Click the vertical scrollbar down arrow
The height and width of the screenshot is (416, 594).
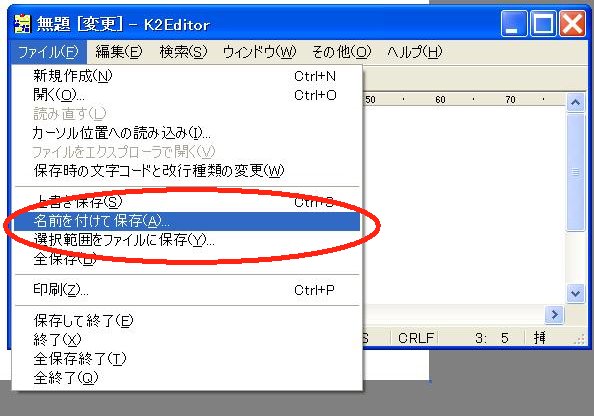pos(575,293)
